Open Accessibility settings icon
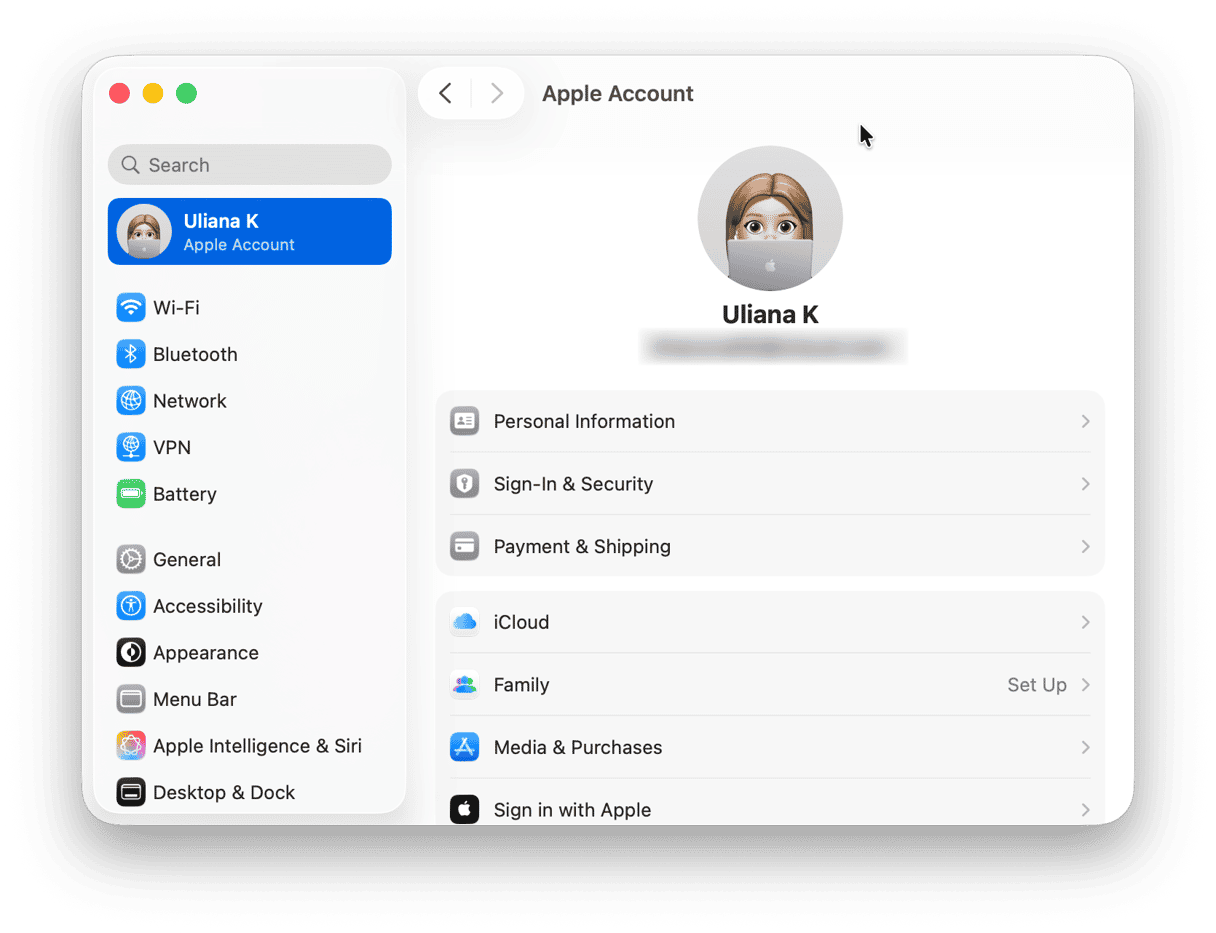This screenshot has height=933, width=1216. click(x=131, y=606)
